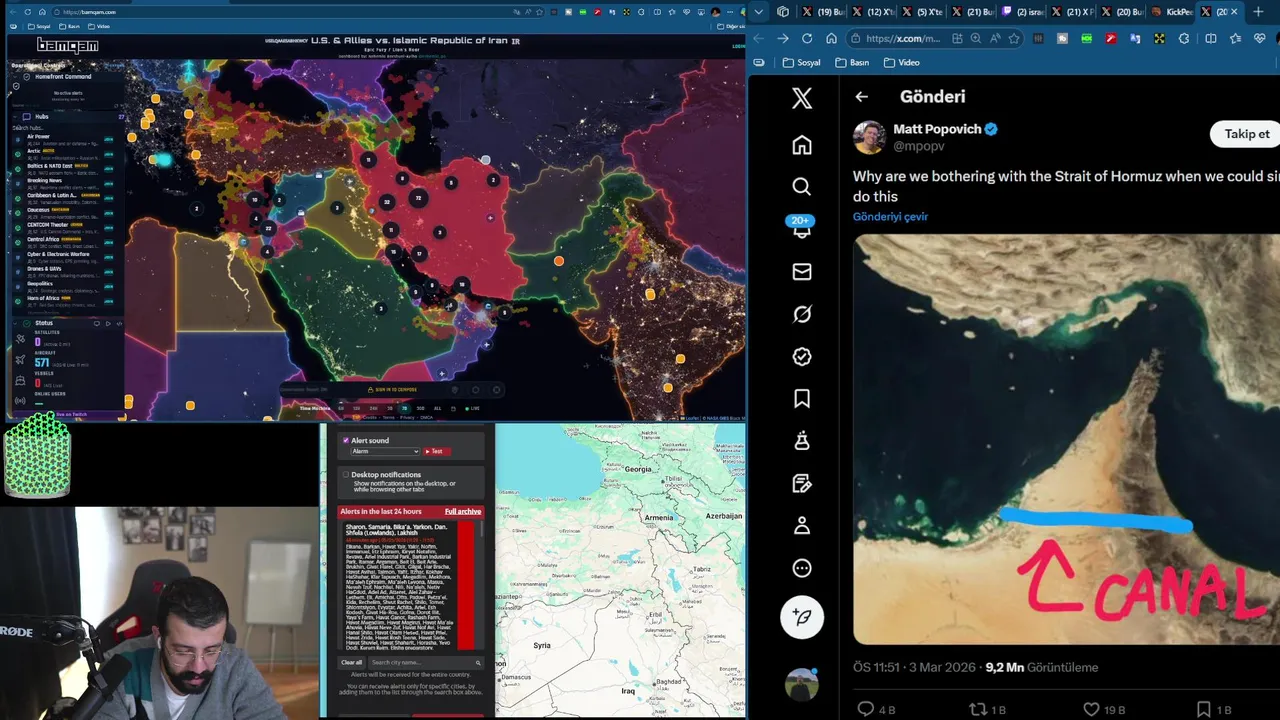1280x720 pixels.
Task: Click the repost icon with 1 B
Action: coord(978,709)
